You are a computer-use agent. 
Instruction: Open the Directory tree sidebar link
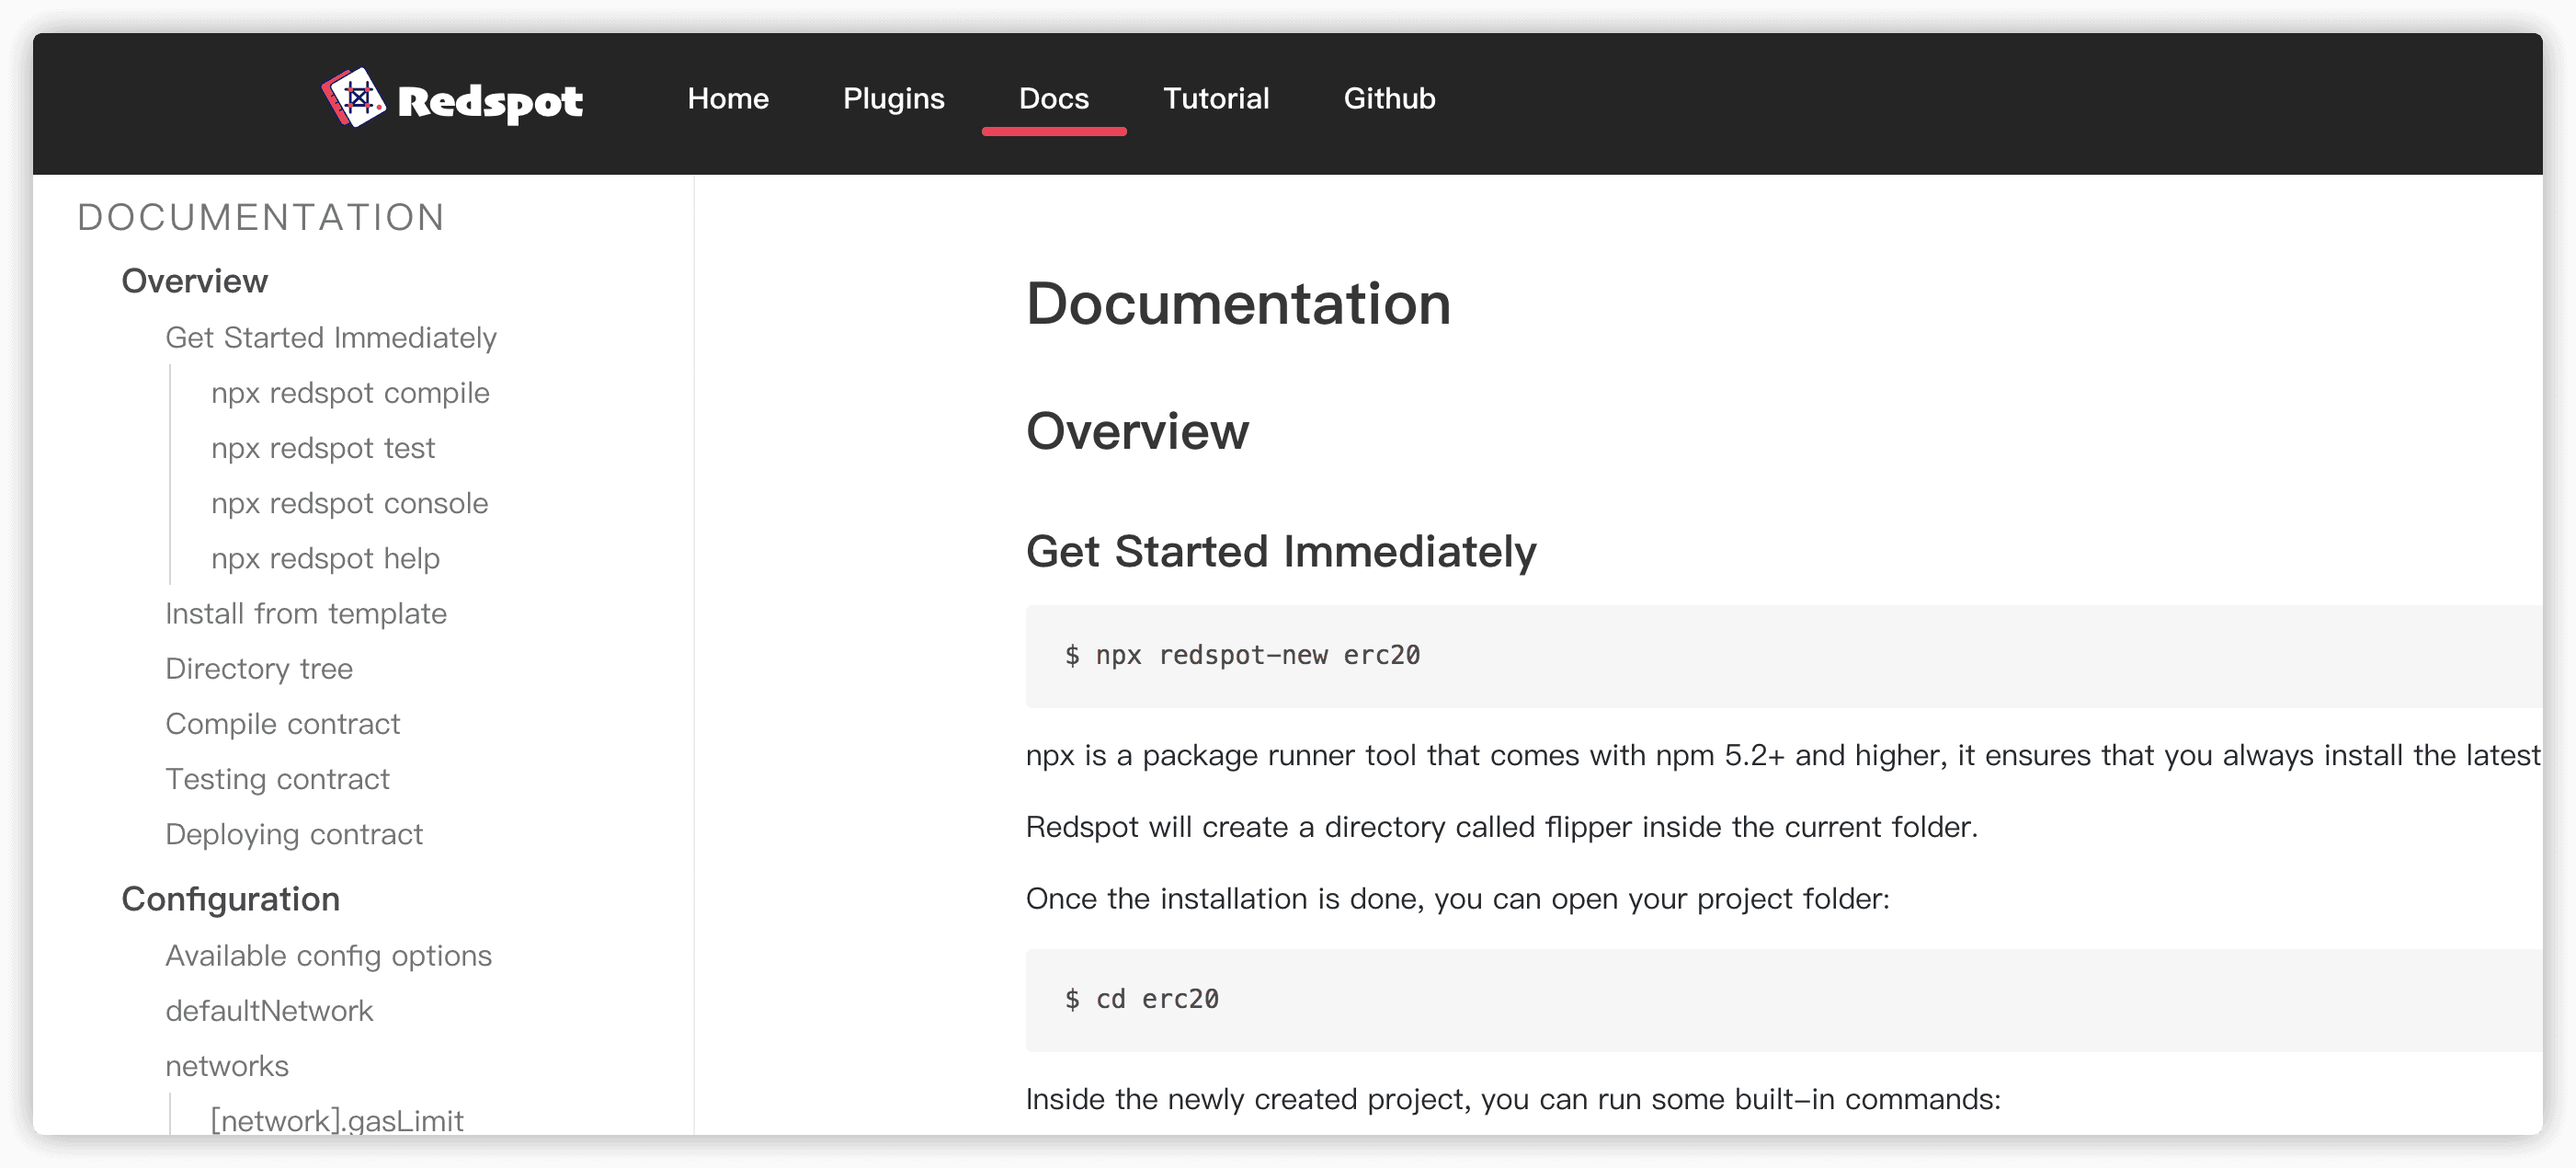[258, 668]
